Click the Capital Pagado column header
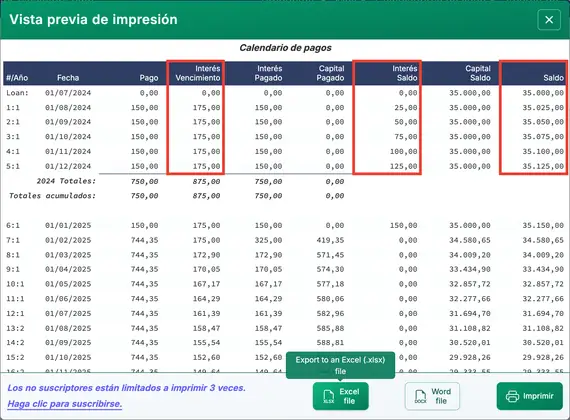570x420 pixels. (x=330, y=73)
